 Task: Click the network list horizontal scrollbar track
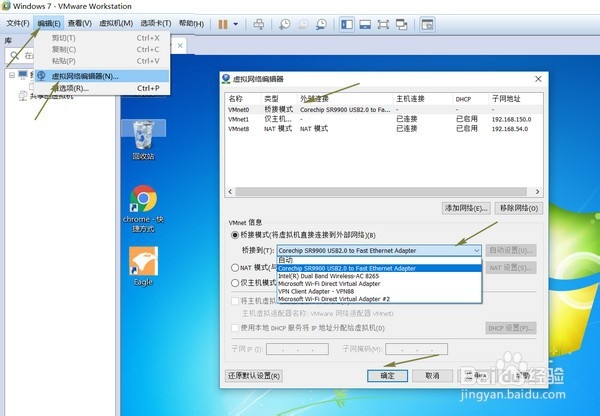click(381, 191)
